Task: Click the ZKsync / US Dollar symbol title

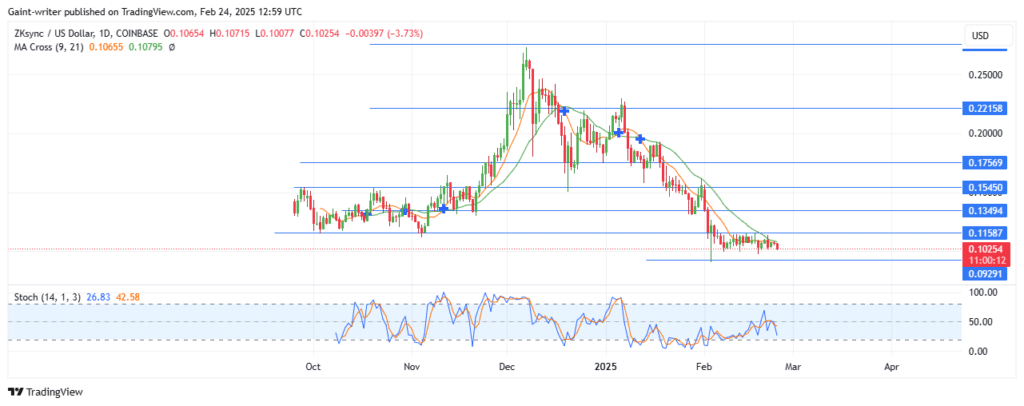Action: [x=55, y=33]
